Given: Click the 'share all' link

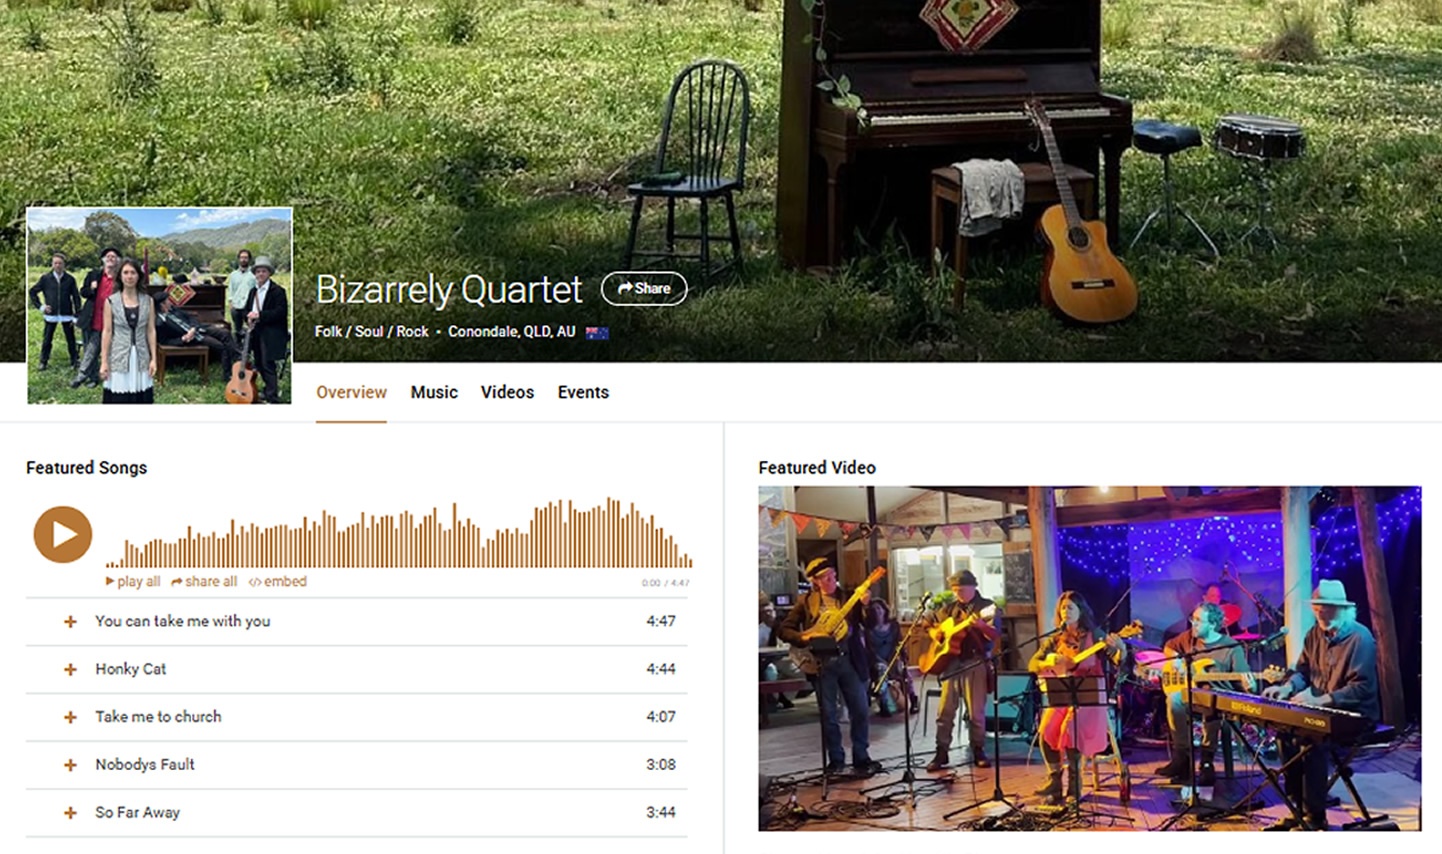Looking at the screenshot, I should [x=204, y=581].
